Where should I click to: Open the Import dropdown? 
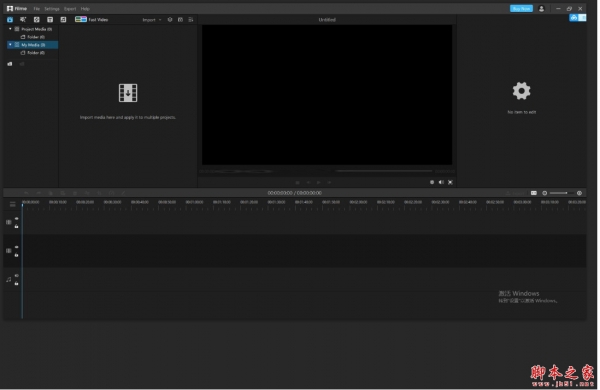point(152,20)
